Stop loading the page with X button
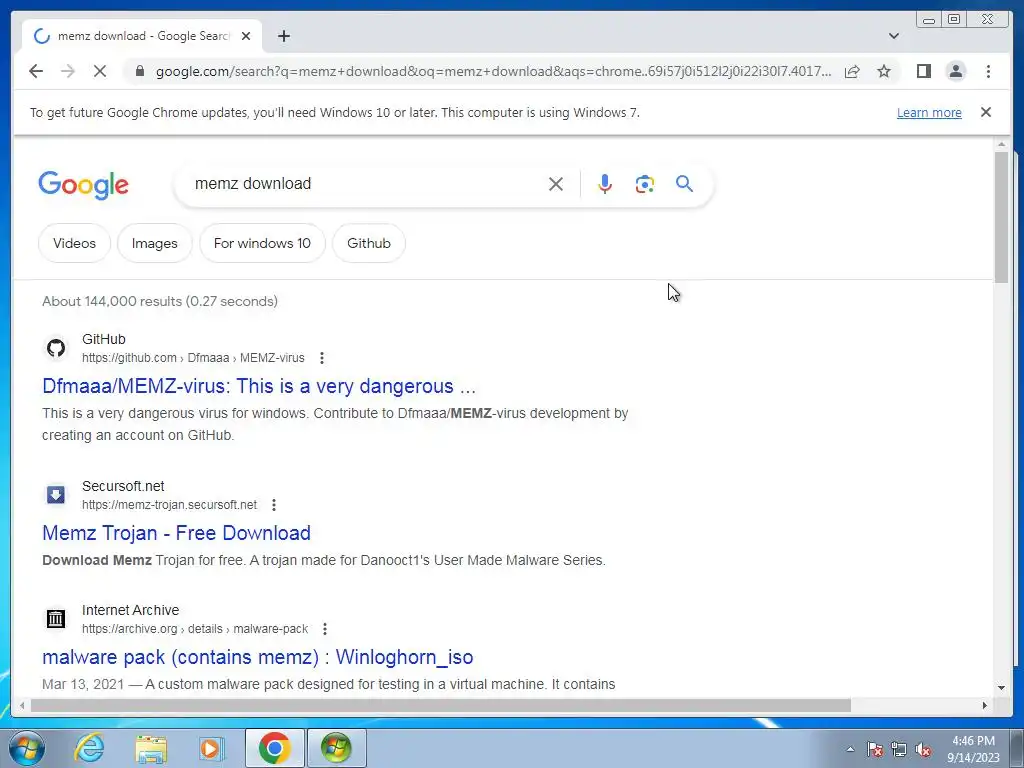Viewport: 1024px width, 768px height. point(100,71)
